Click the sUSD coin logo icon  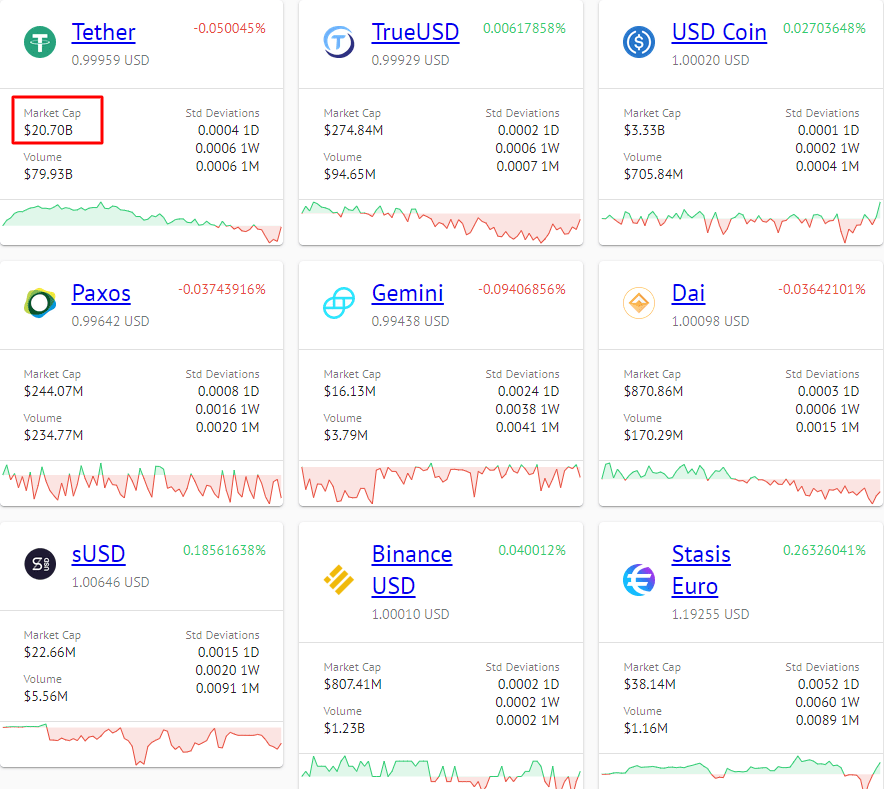click(40, 564)
